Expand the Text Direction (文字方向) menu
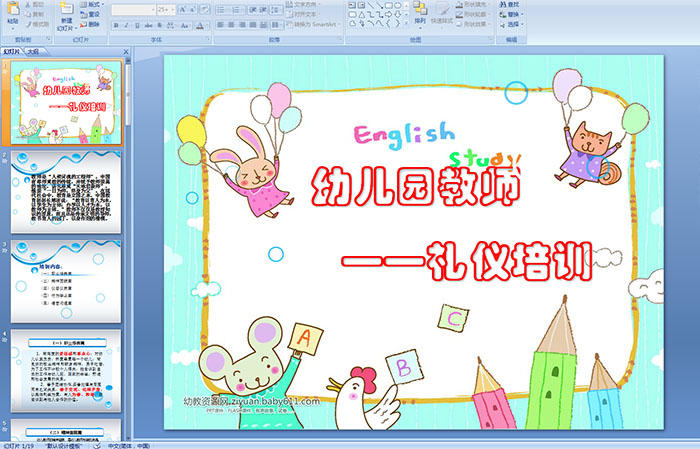This screenshot has height=449, width=700. click(x=303, y=4)
